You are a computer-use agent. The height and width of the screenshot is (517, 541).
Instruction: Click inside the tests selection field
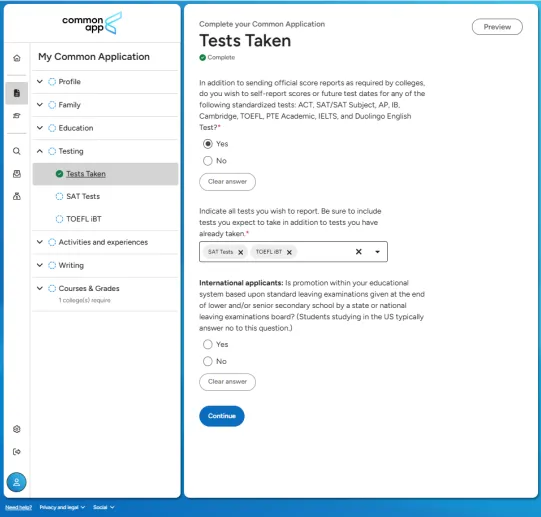pos(293,252)
